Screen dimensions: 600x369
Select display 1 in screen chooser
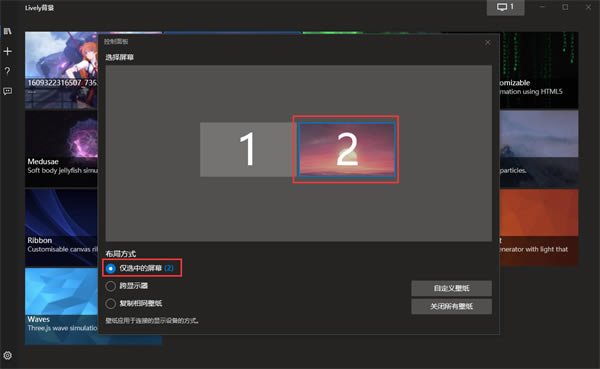[x=248, y=149]
